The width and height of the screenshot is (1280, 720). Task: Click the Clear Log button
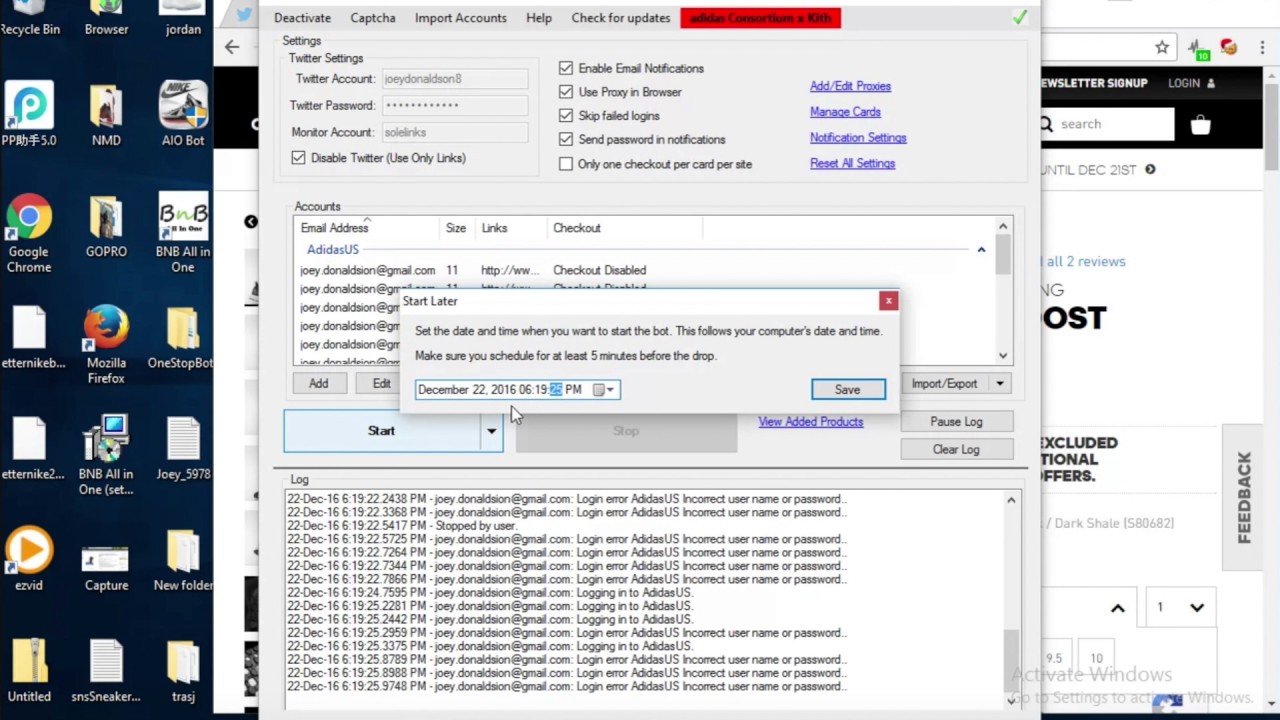click(x=956, y=450)
